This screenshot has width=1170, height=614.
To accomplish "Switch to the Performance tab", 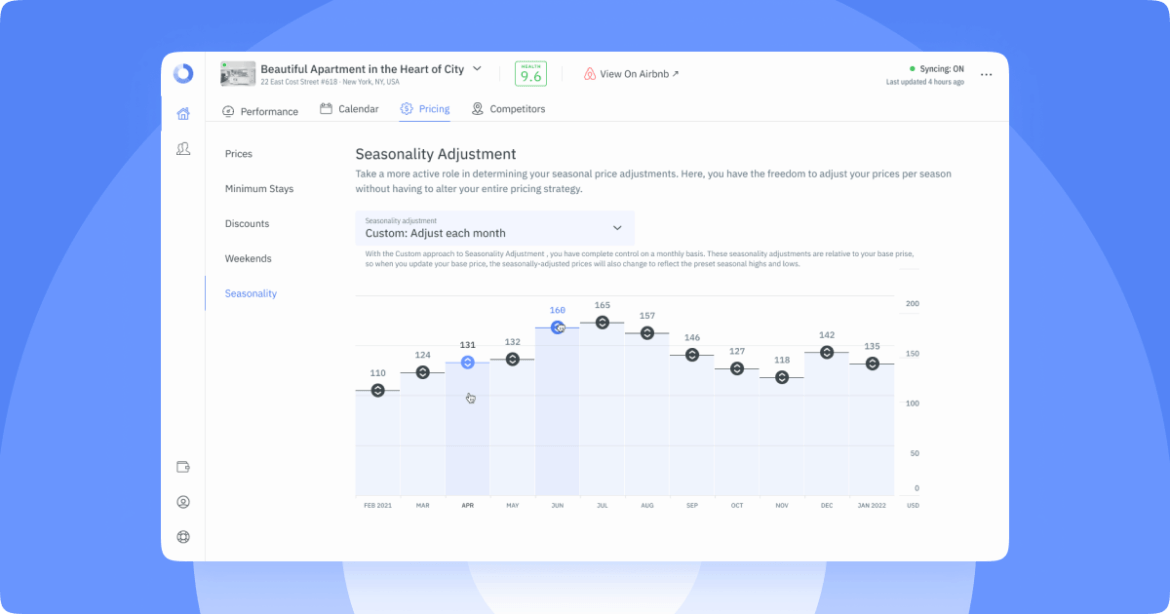I will click(x=260, y=111).
